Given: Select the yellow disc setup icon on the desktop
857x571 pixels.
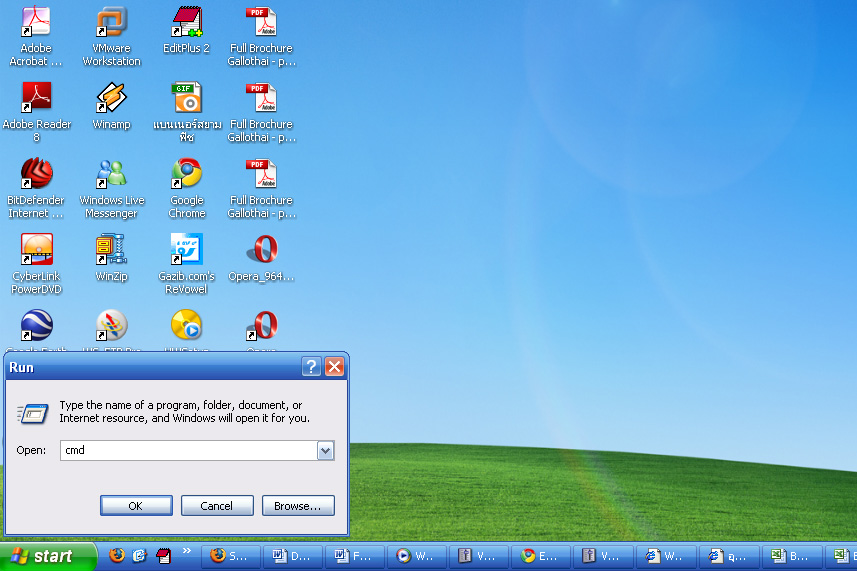Looking at the screenshot, I should click(186, 326).
